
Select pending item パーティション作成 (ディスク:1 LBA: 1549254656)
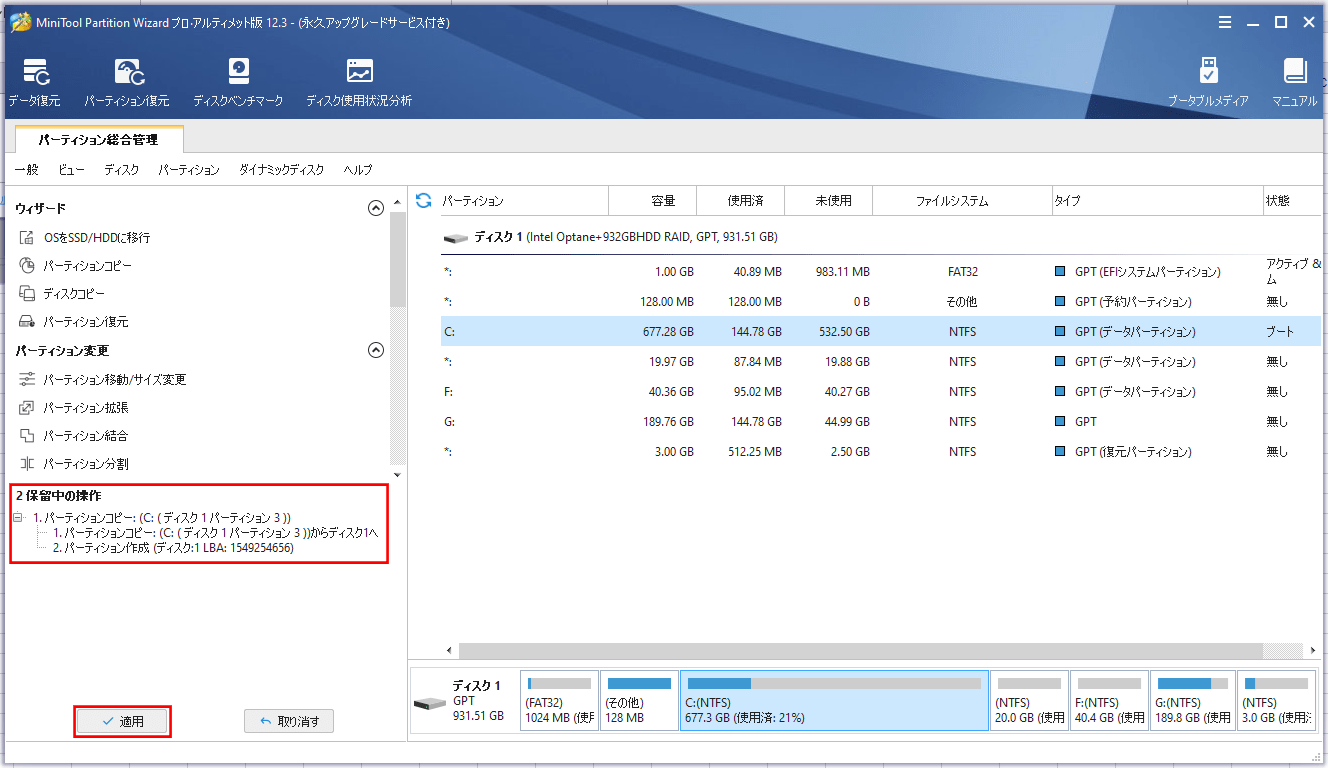tap(173, 548)
